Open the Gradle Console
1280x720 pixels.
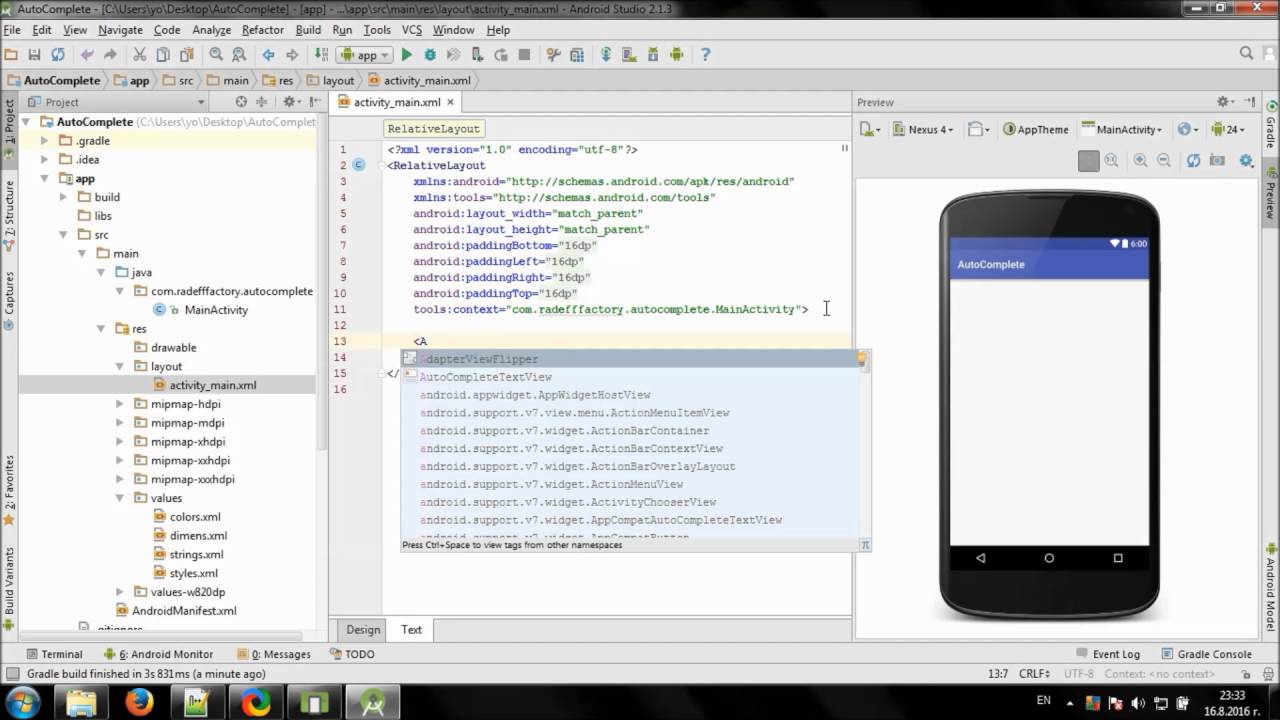tap(1205, 654)
